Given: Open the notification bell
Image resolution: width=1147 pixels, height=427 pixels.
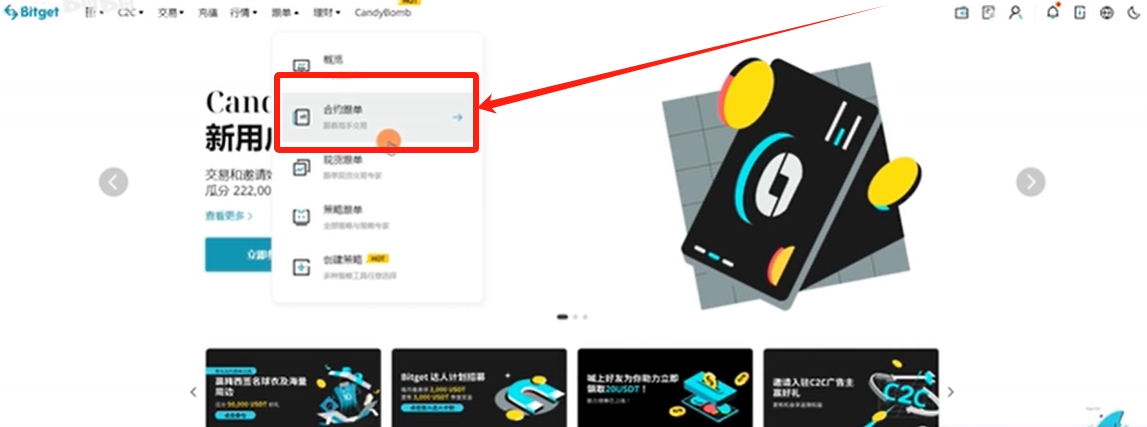Looking at the screenshot, I should point(1053,12).
